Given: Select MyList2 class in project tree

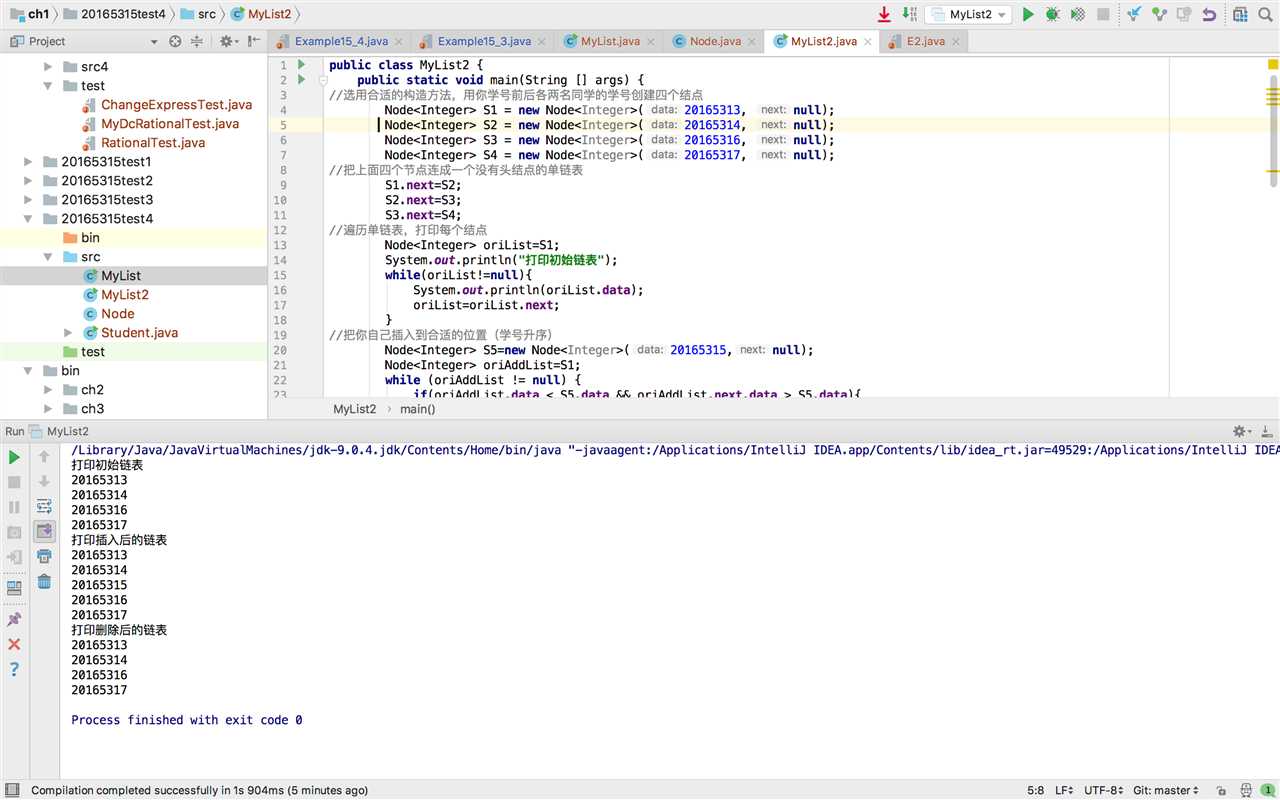Looking at the screenshot, I should [125, 295].
